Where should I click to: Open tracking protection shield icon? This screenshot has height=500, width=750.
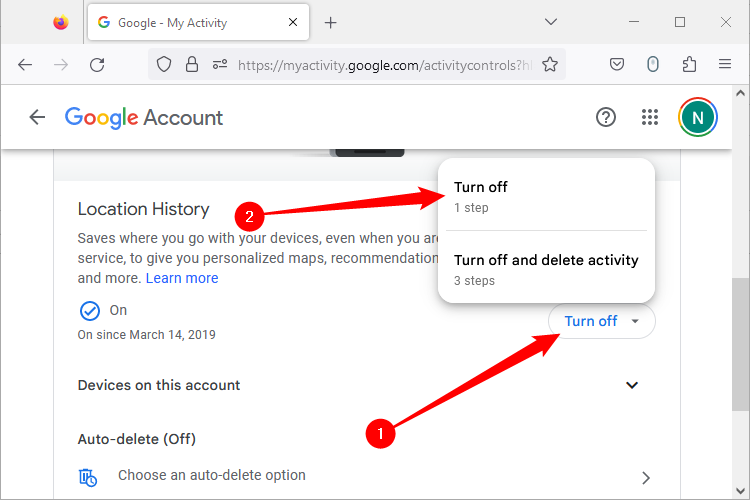click(x=164, y=64)
